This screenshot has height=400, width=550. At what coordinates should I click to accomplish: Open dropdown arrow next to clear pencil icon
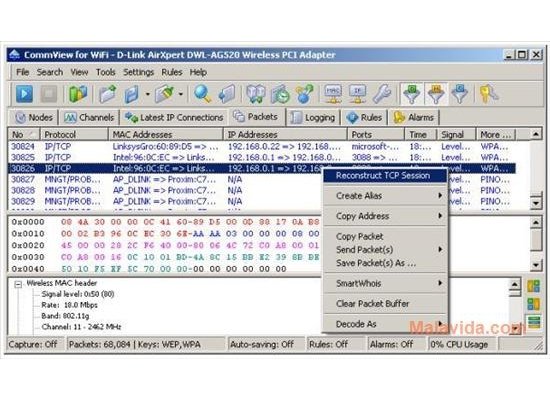click(180, 94)
